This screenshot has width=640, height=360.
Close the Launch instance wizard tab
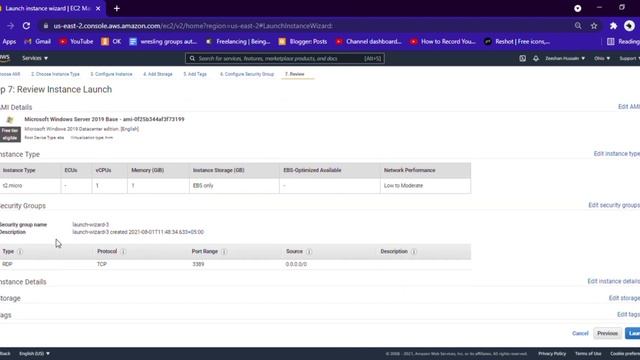coord(98,9)
